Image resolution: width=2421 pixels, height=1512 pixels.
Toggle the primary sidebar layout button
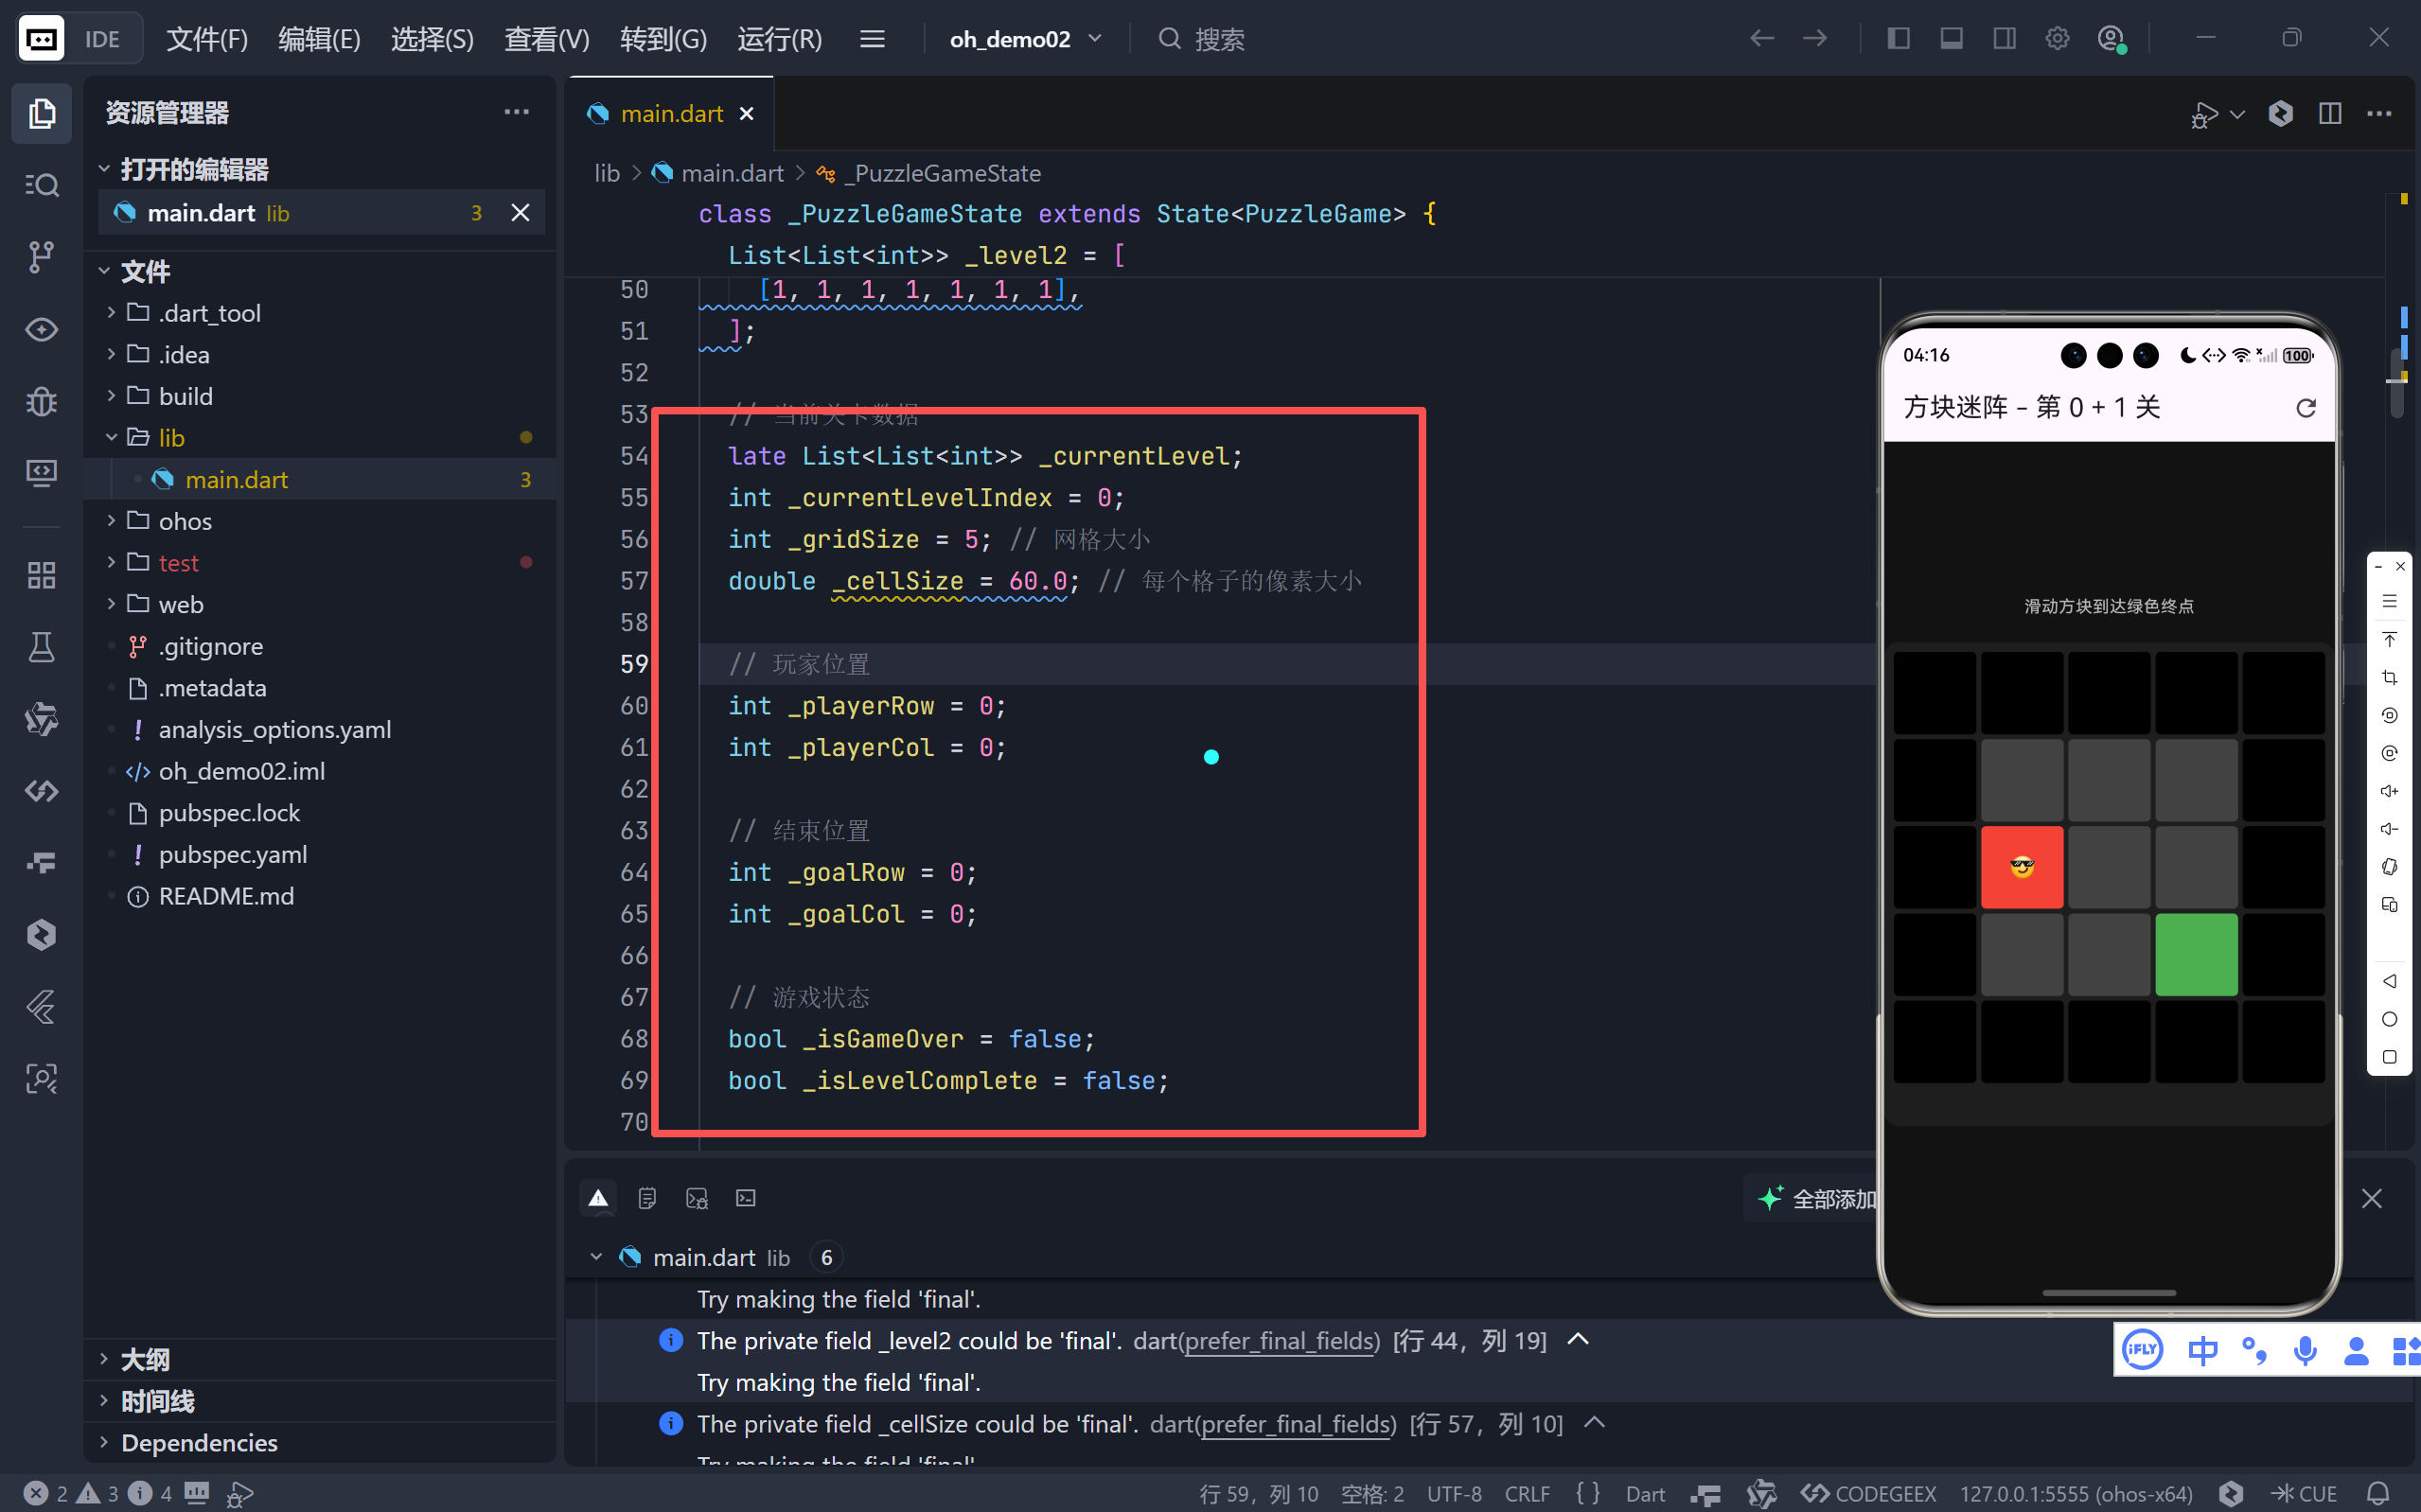click(x=1898, y=39)
